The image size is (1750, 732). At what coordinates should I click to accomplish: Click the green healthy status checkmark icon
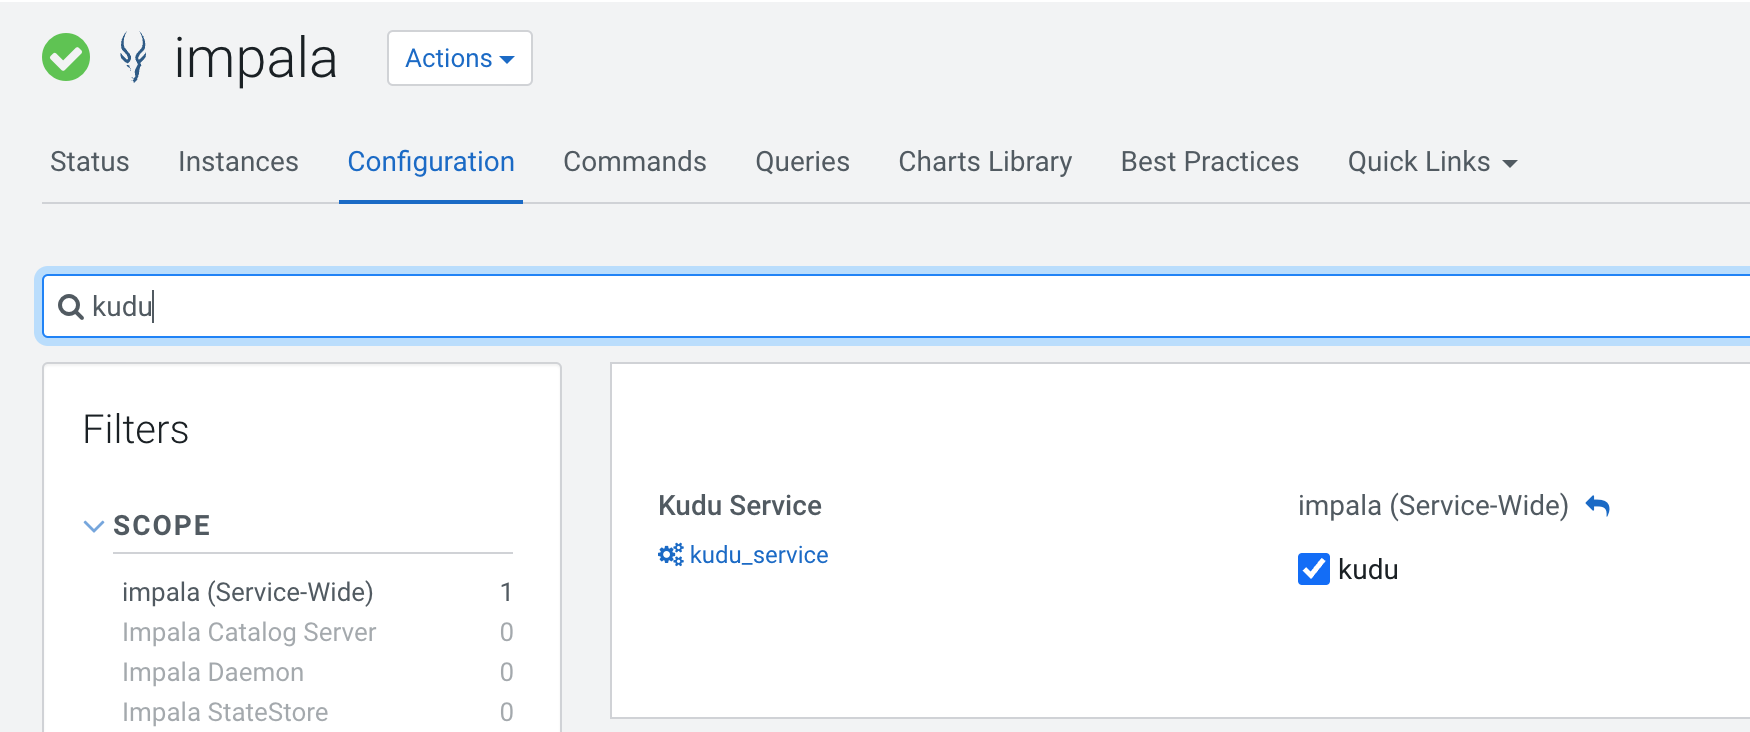(66, 57)
